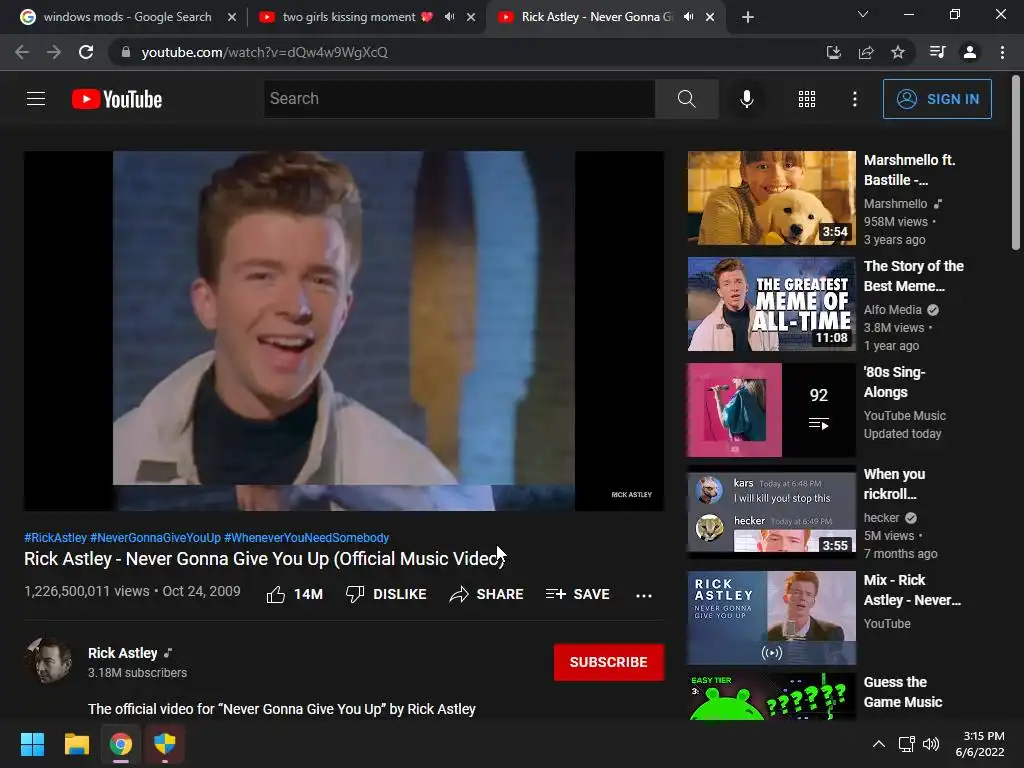View site information lock icon

point(126,52)
